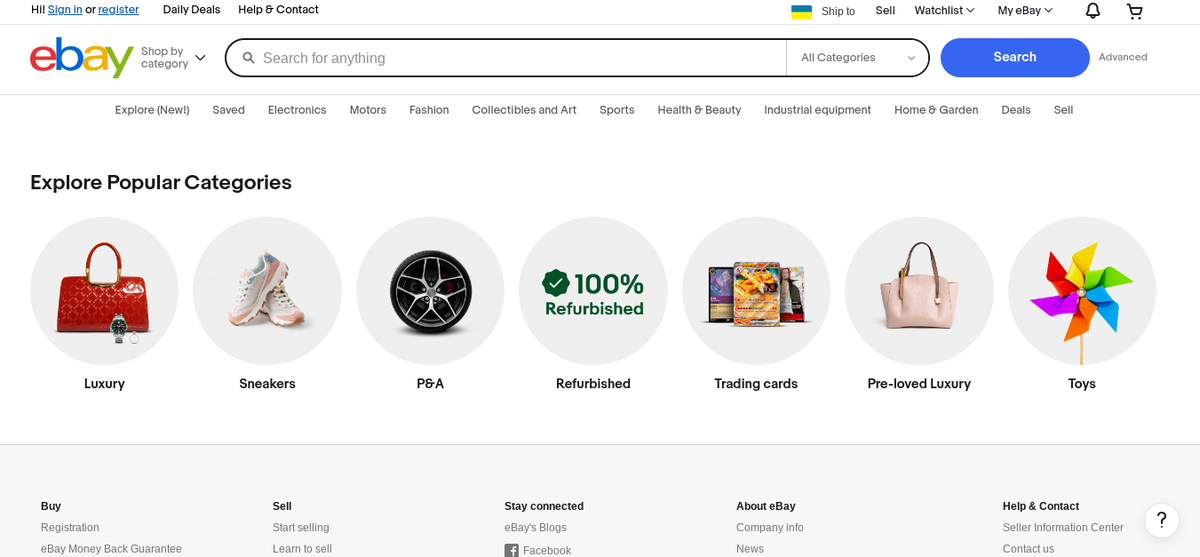This screenshot has width=1200, height=557.
Task: Click the Trading cards category label
Action: (x=756, y=384)
